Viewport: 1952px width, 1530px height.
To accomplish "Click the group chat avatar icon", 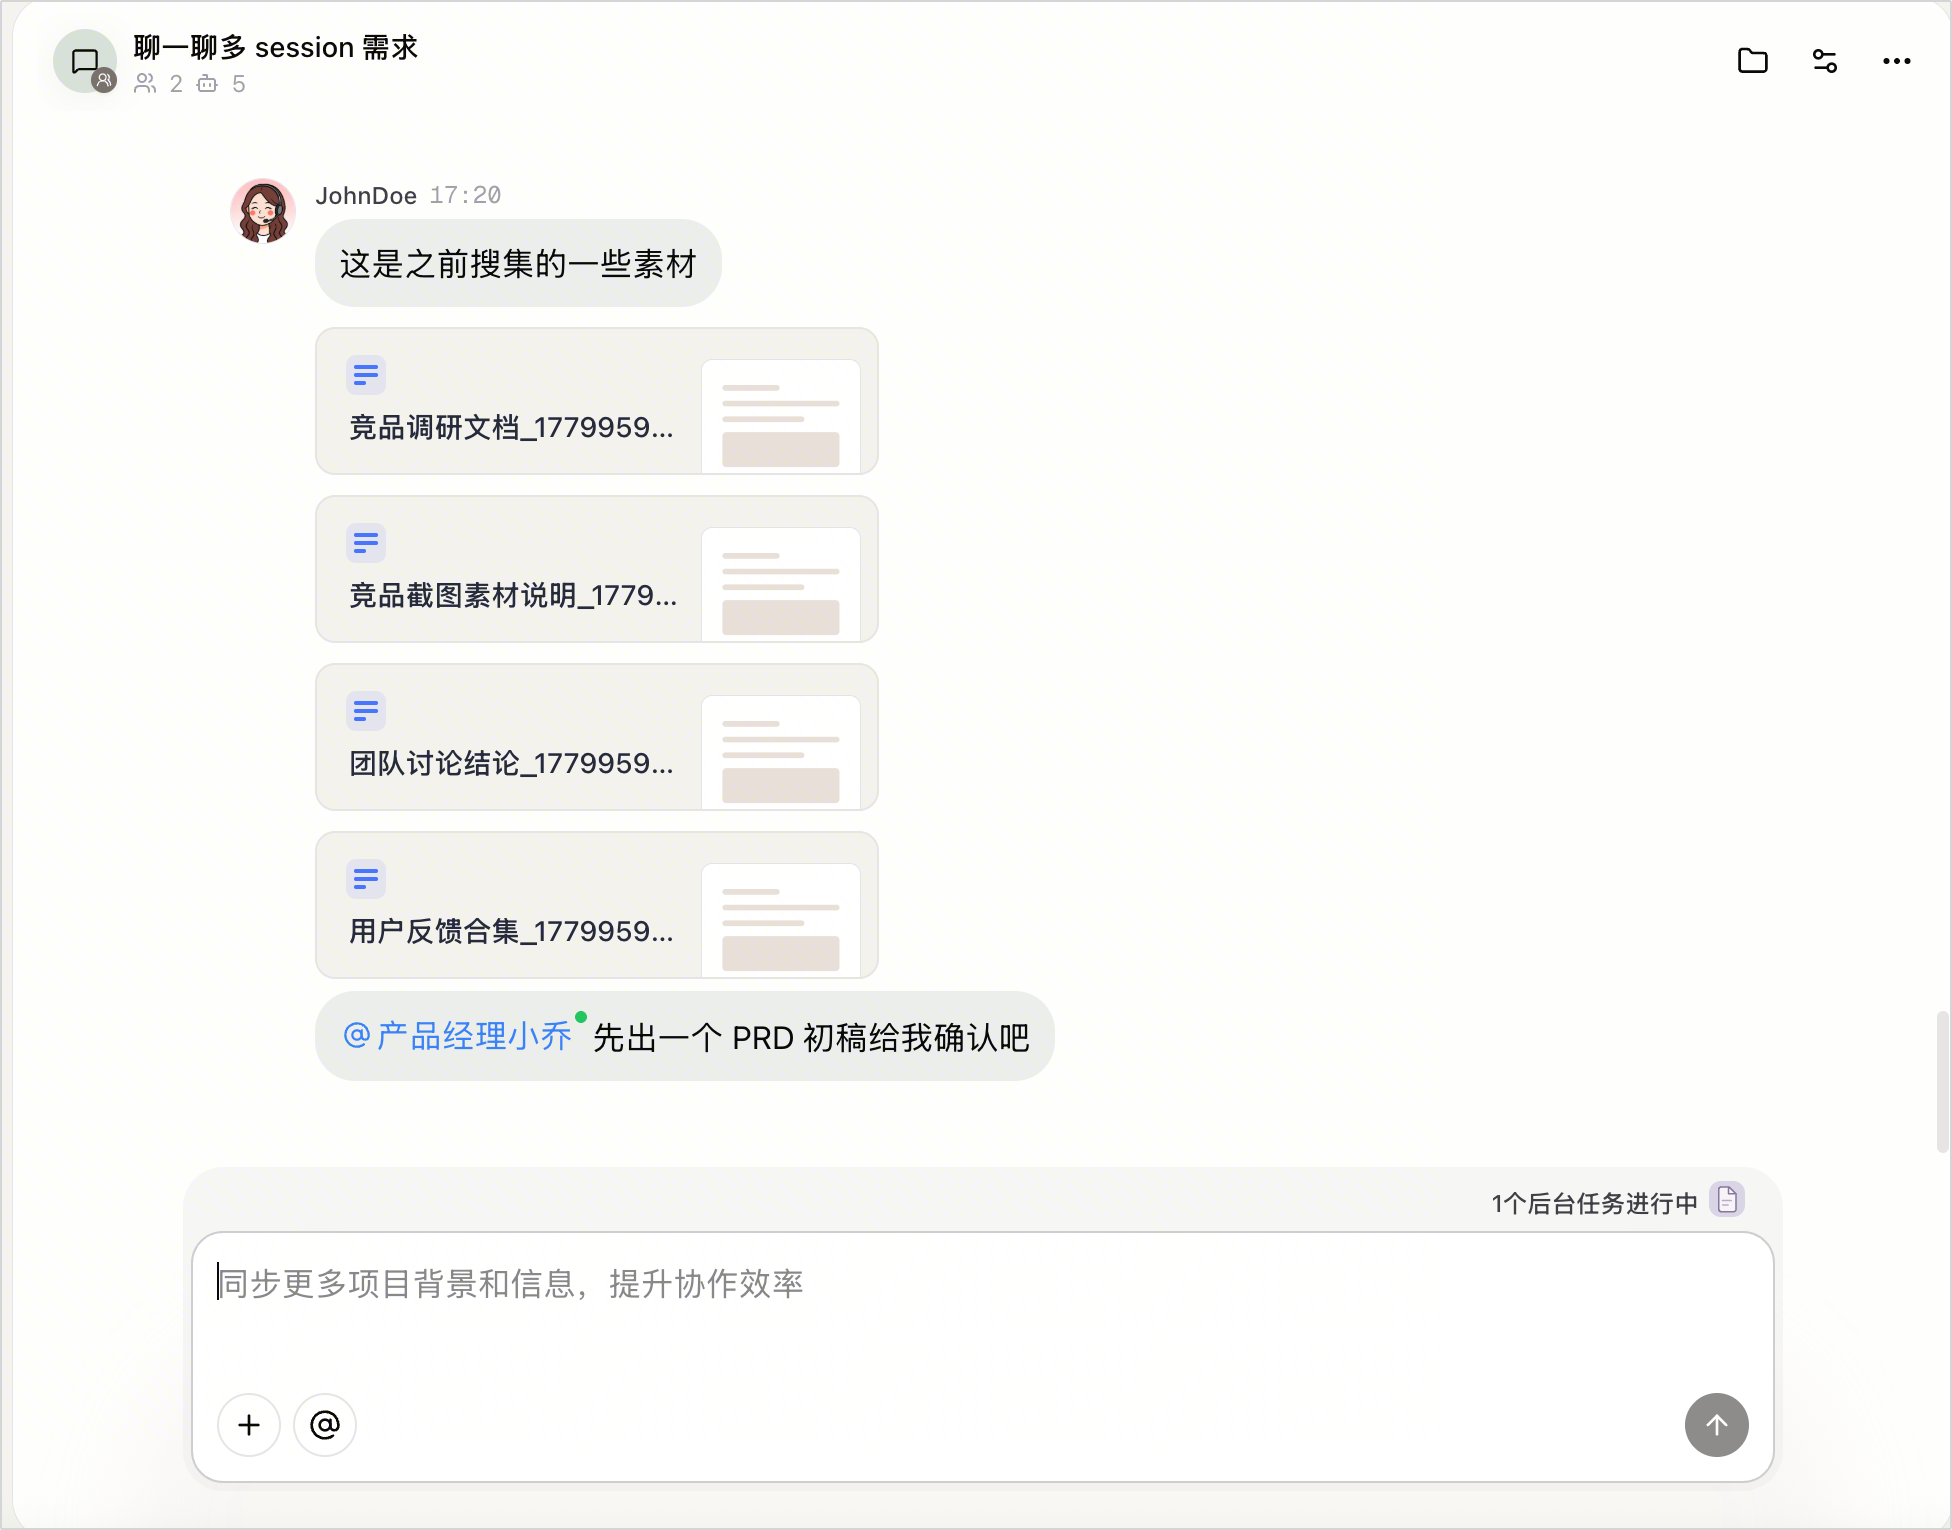I will tap(85, 61).
